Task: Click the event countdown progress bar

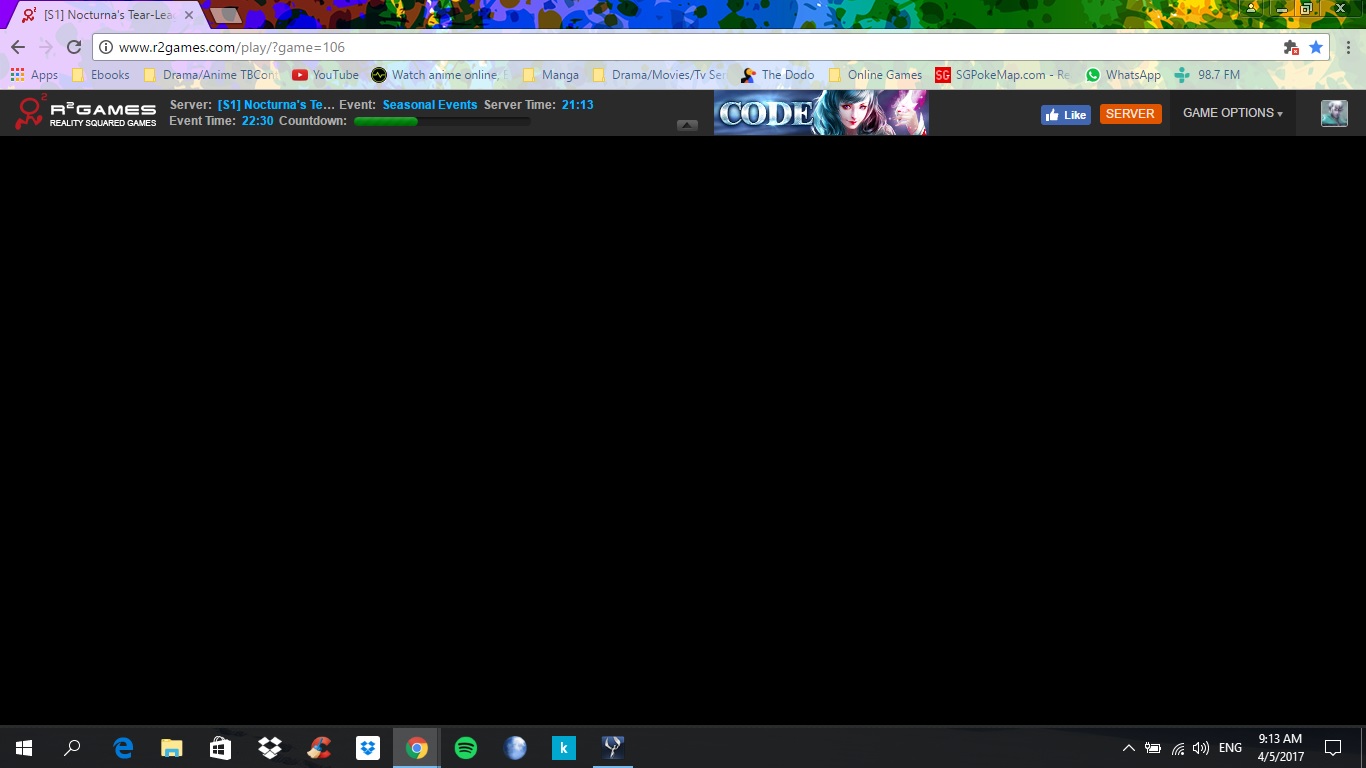Action: click(x=442, y=121)
